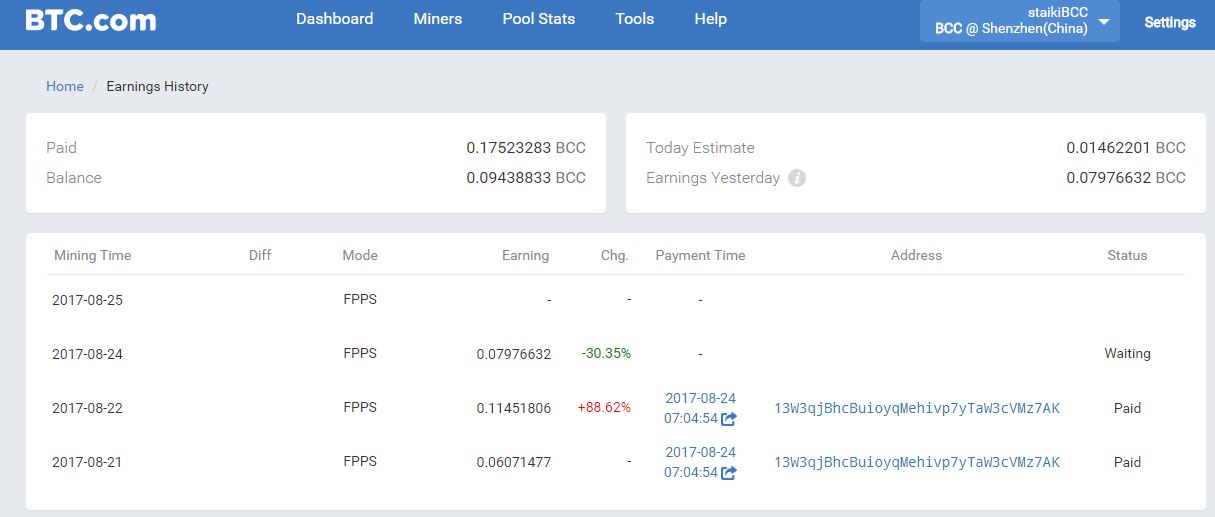Viewport: 1215px width, 517px height.
Task: Open the Help menu item
Action: click(710, 19)
